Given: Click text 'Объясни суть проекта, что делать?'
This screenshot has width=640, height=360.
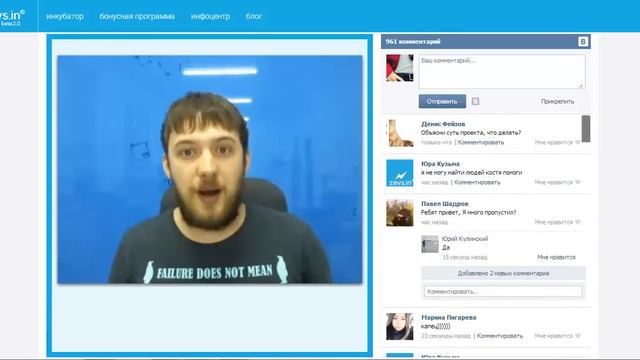Looking at the screenshot, I should (x=471, y=133).
